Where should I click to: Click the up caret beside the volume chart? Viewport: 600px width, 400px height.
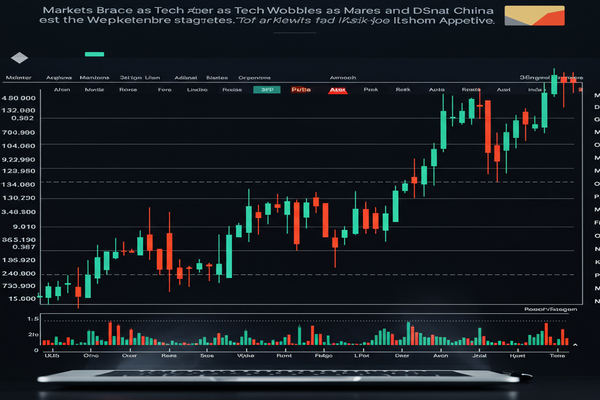click(x=575, y=345)
